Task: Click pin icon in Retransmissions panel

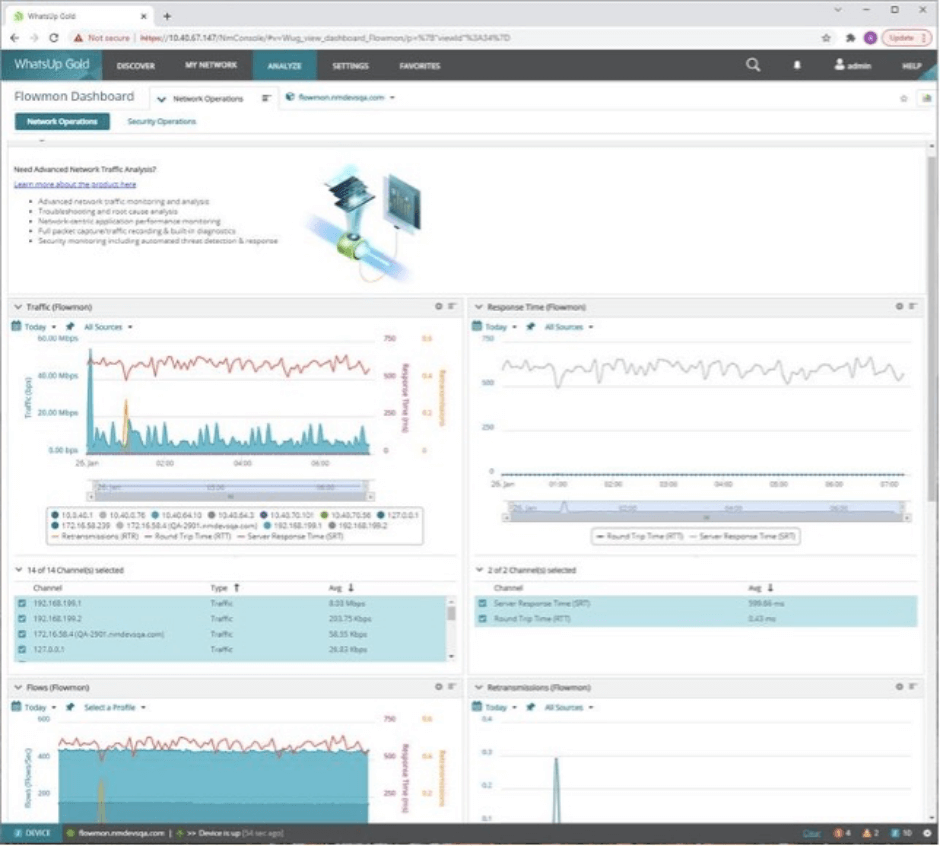Action: coord(531,707)
